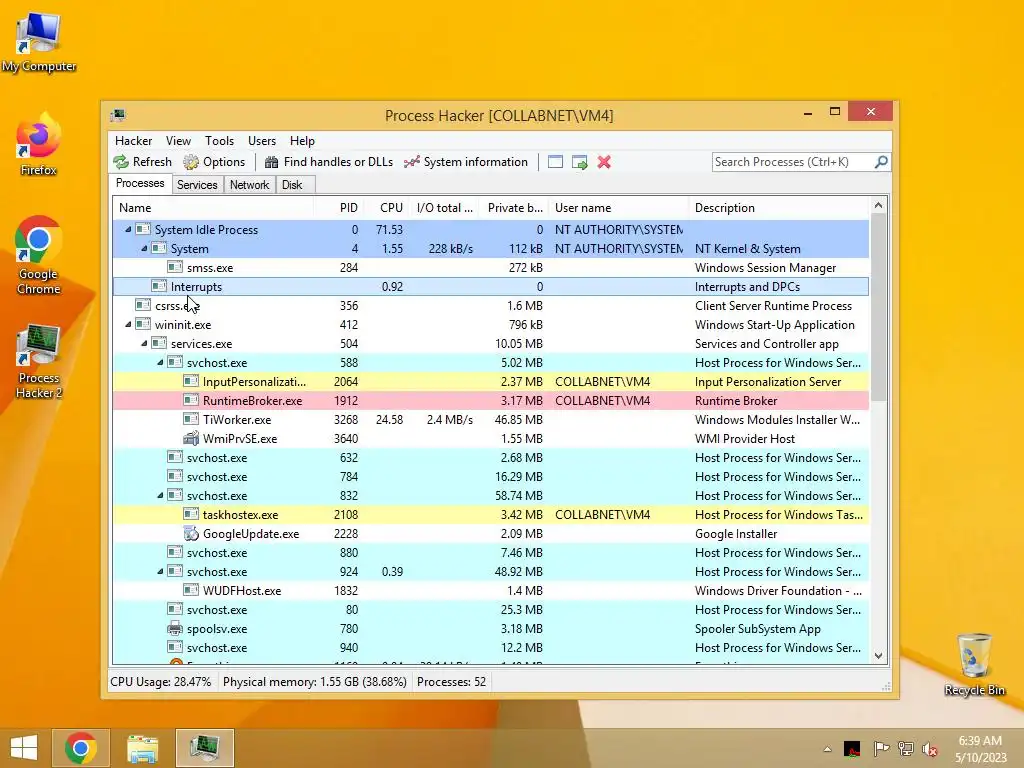Open the Windows Start button
The width and height of the screenshot is (1024, 768).
pos(24,748)
